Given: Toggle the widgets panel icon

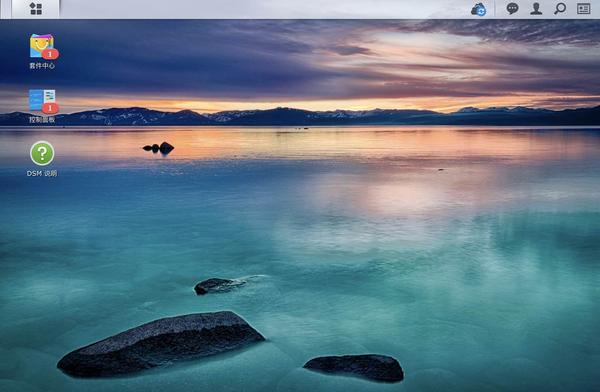Looking at the screenshot, I should pyautogui.click(x=584, y=9).
